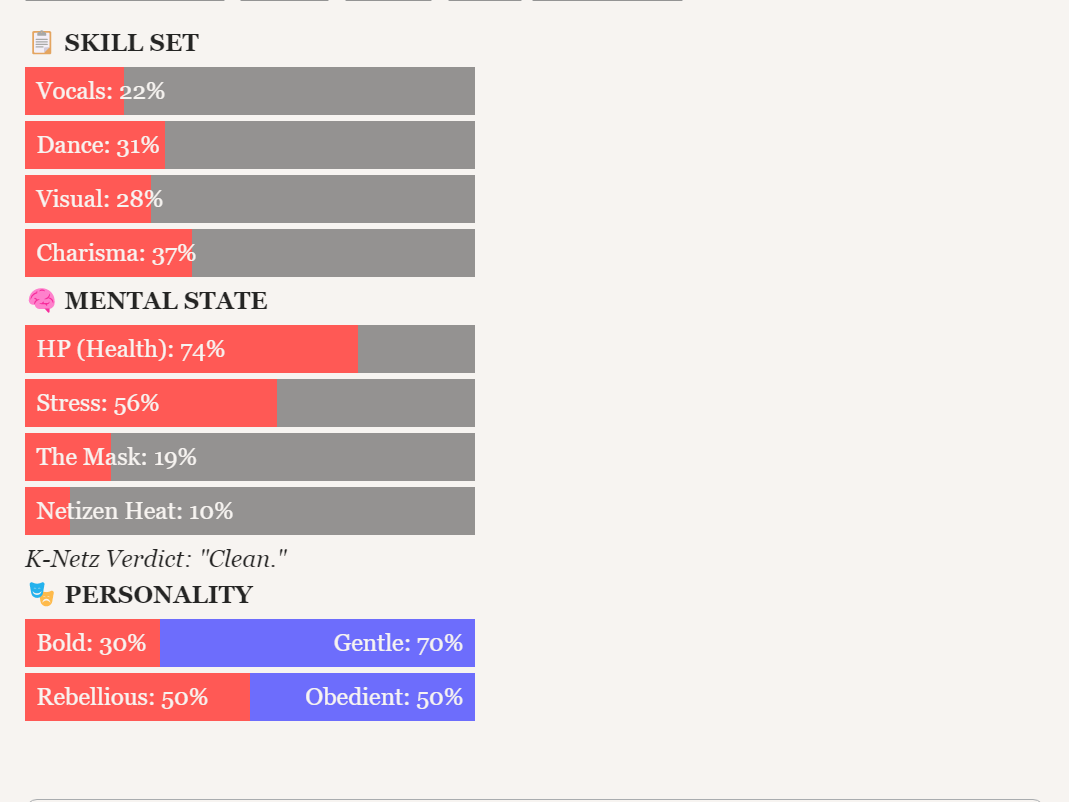The height and width of the screenshot is (802, 1069).
Task: Select the Vocals 22% skill bar
Action: (x=250, y=91)
